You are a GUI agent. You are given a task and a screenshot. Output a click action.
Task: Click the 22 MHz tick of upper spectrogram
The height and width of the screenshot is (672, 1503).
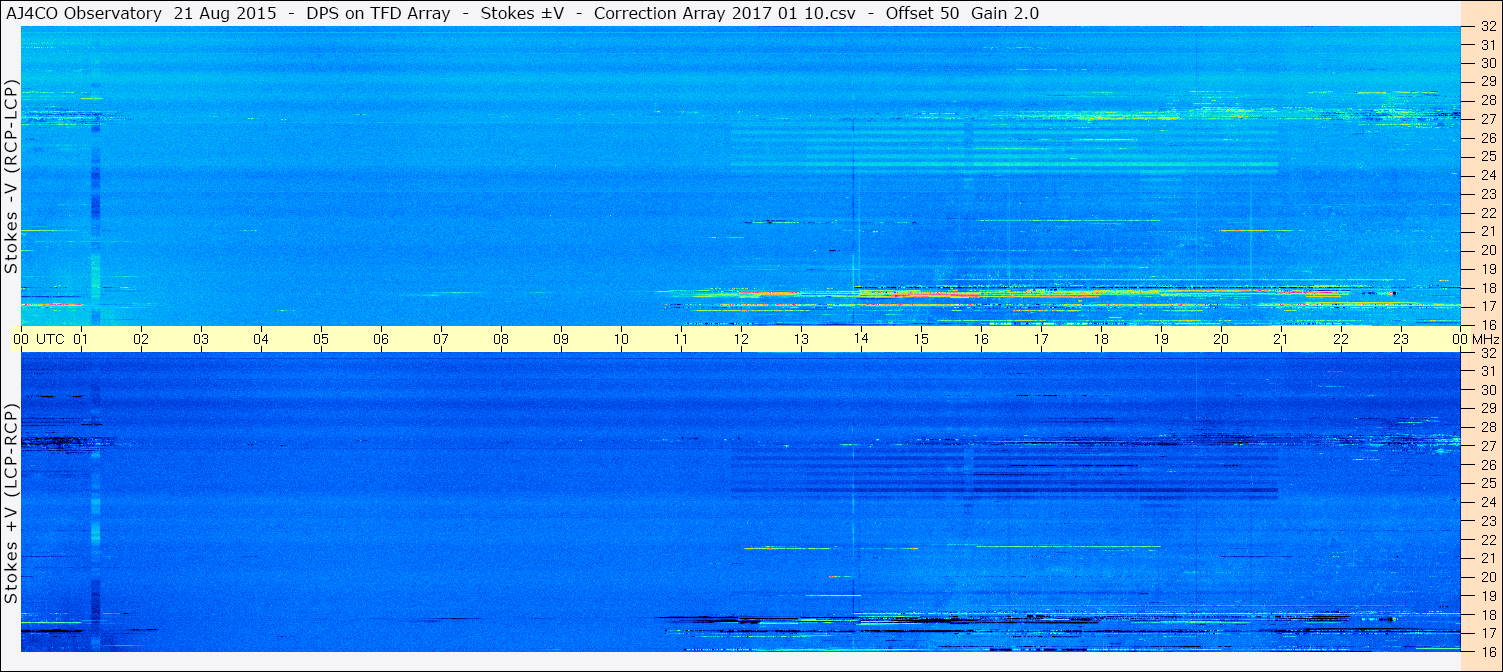1487,213
